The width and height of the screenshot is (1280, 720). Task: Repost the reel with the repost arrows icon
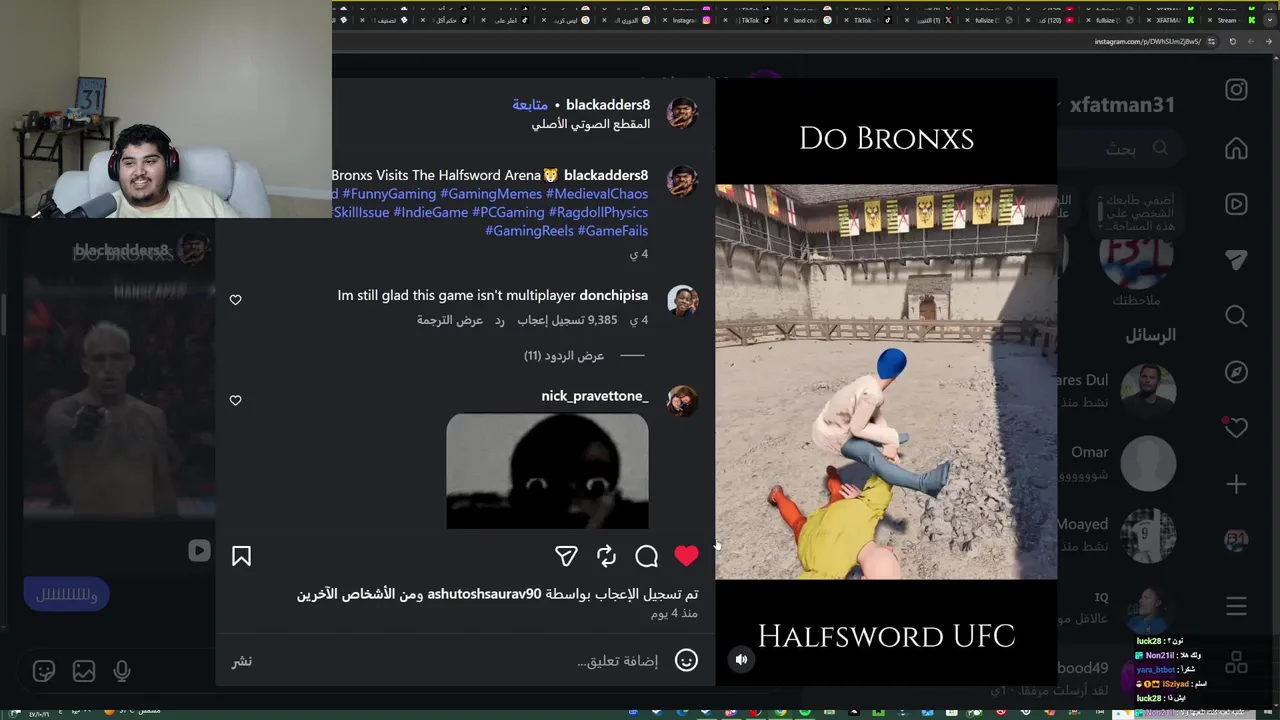pos(606,556)
